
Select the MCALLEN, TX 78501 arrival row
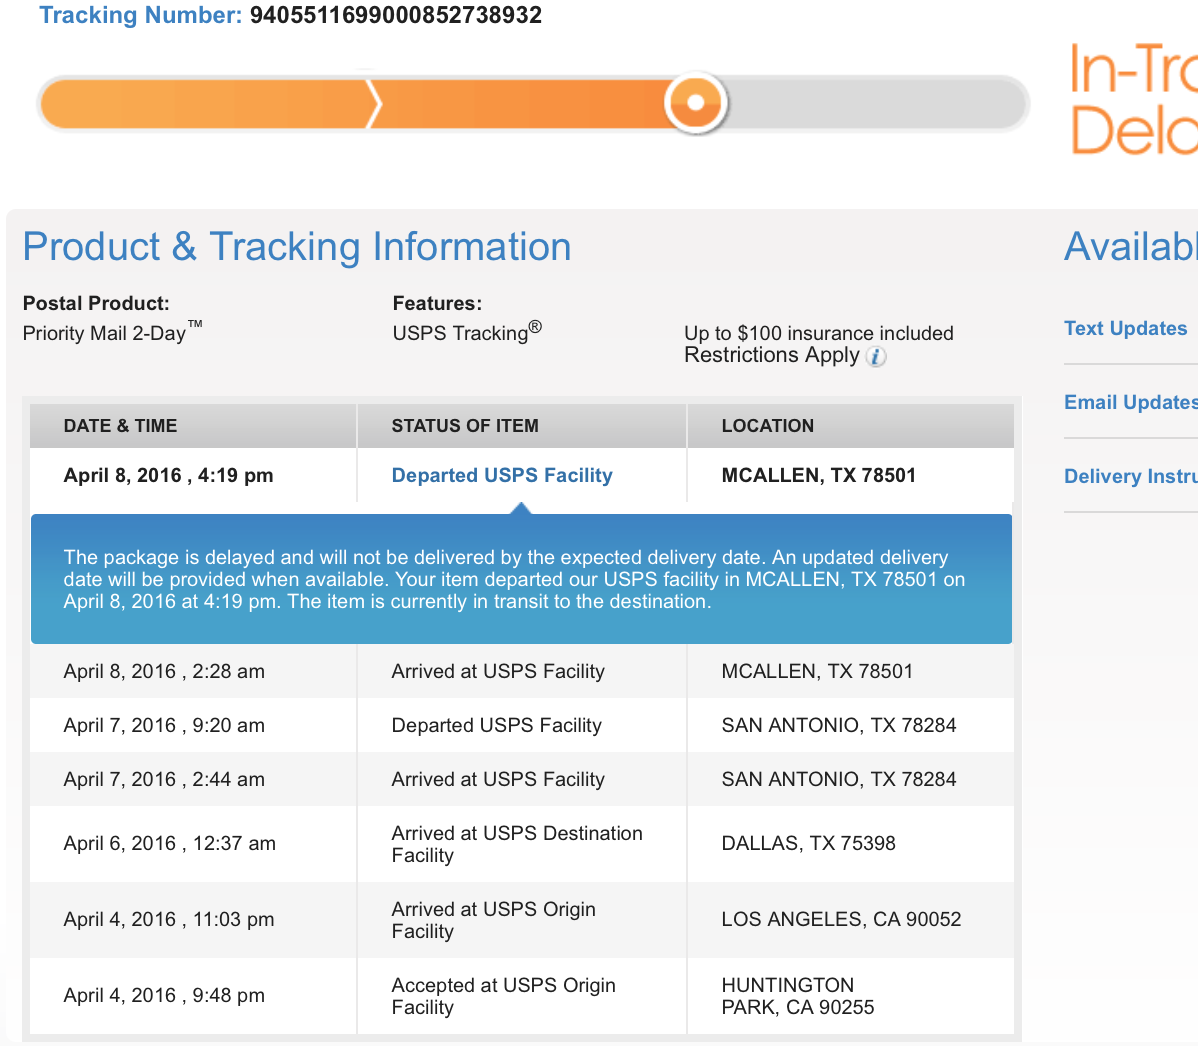(500, 671)
